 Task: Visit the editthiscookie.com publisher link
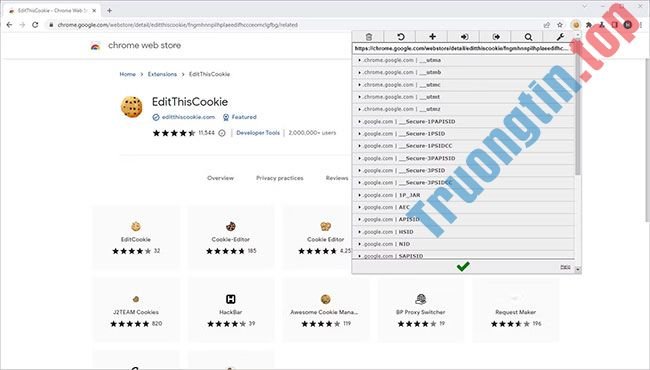(x=188, y=117)
